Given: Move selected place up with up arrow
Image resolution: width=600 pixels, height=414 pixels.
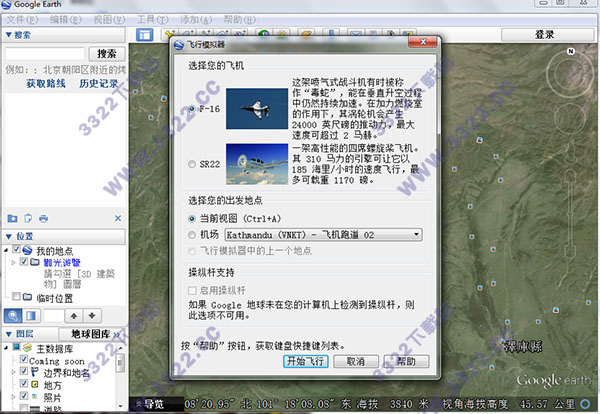Looking at the screenshot, I should click(x=74, y=316).
